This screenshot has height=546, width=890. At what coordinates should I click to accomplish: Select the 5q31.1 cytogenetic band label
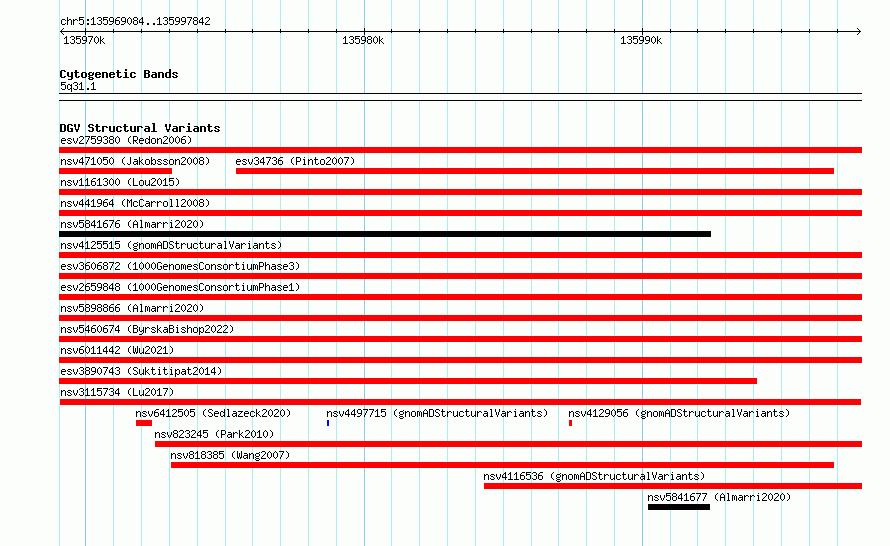(x=78, y=86)
